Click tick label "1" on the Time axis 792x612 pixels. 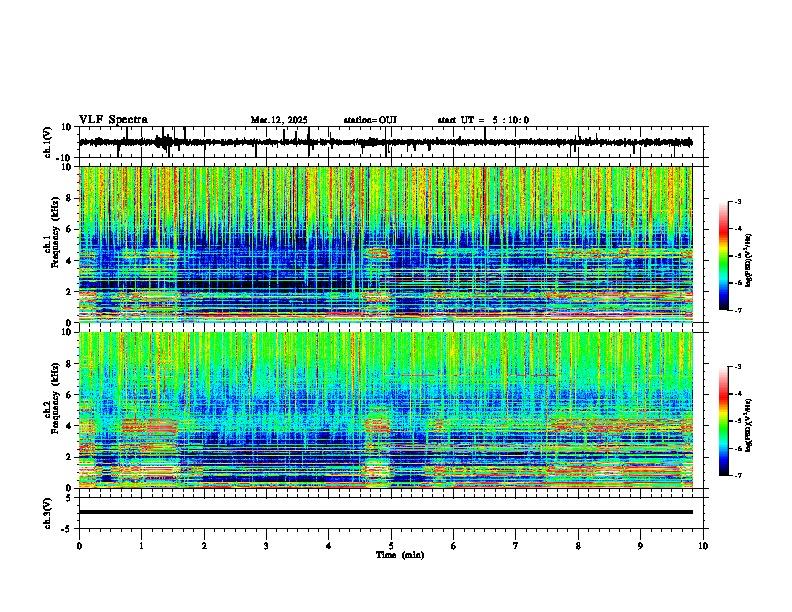[141, 546]
